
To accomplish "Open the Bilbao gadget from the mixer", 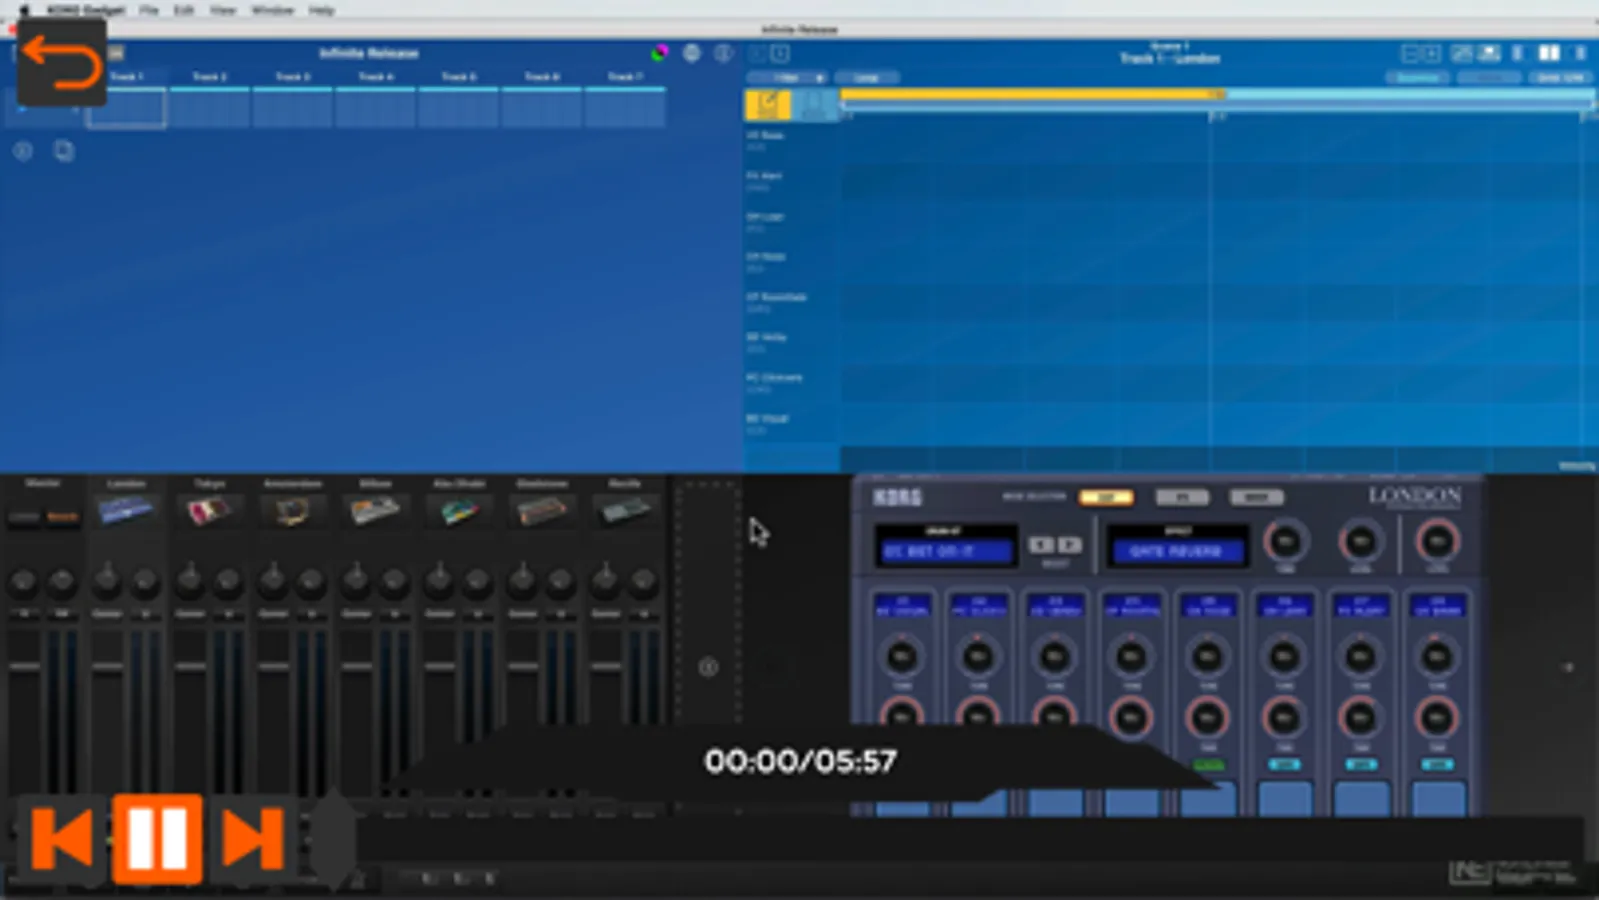I will pos(375,511).
